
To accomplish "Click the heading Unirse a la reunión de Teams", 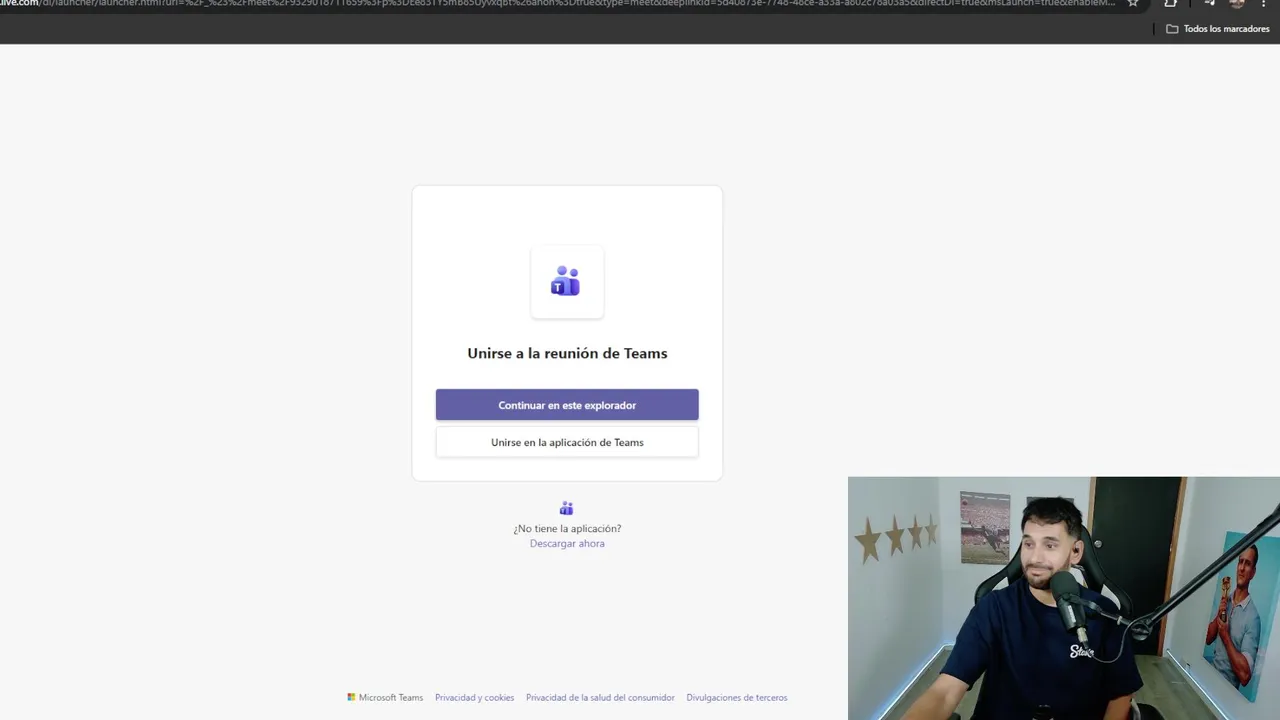I will pyautogui.click(x=567, y=353).
